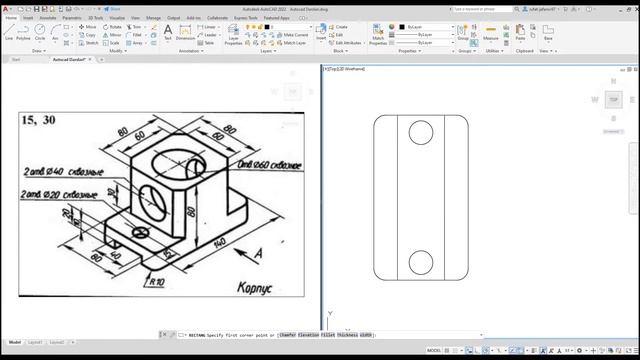
Task: Click the Leader button
Action: [x=207, y=35]
